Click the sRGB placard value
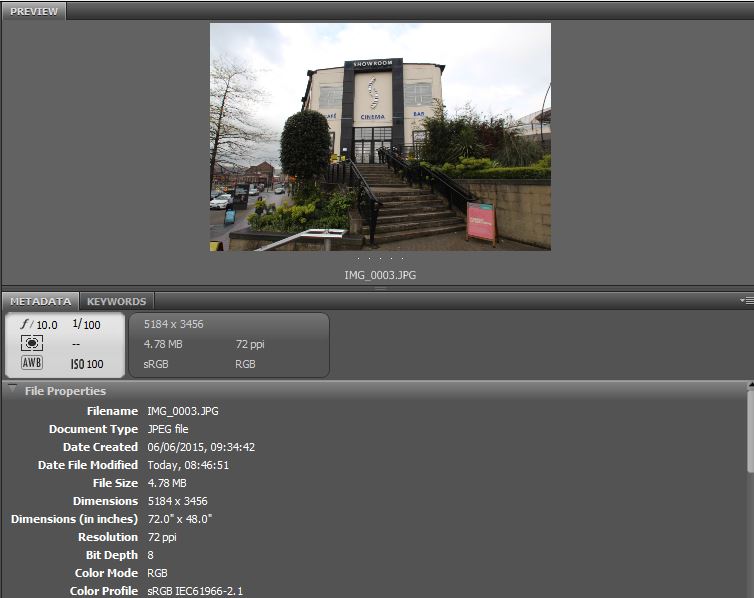This screenshot has height=598, width=754. [156, 364]
